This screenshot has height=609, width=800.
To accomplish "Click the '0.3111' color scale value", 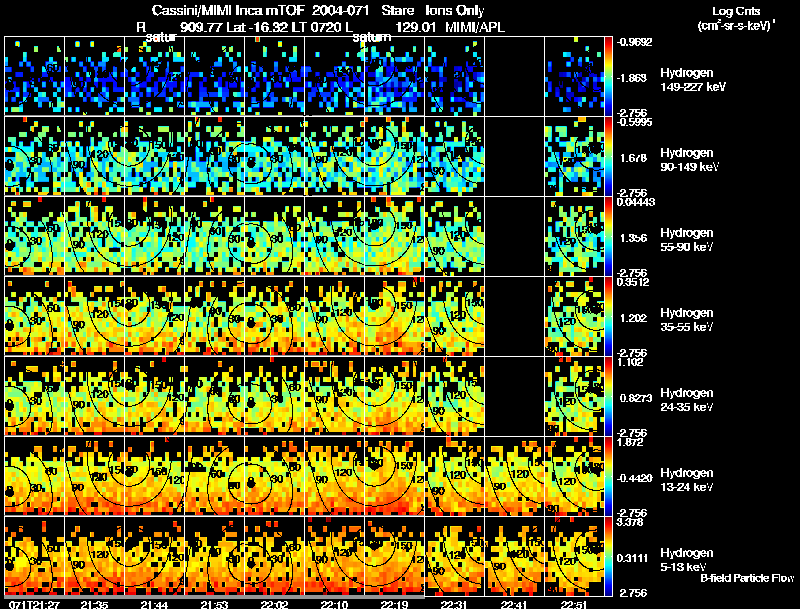I will (634, 558).
